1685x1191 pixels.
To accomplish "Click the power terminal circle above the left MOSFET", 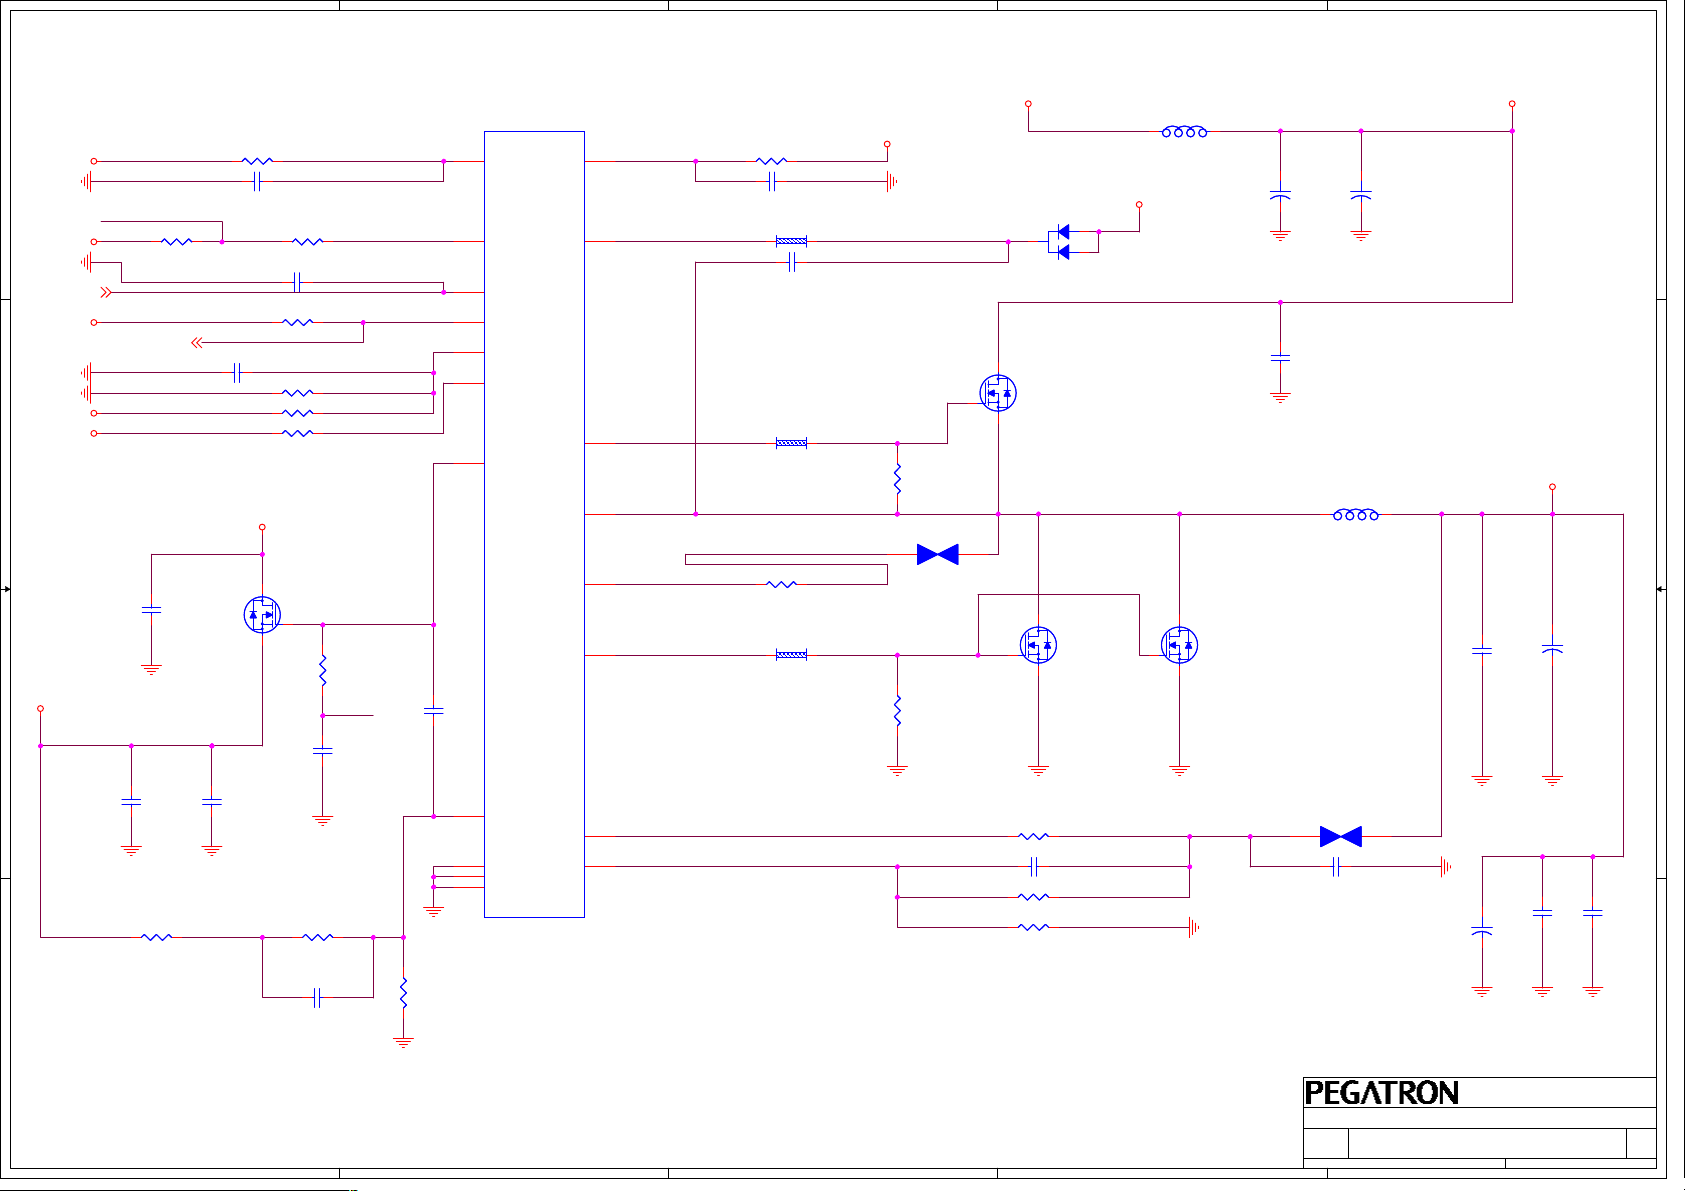I will 262,527.
